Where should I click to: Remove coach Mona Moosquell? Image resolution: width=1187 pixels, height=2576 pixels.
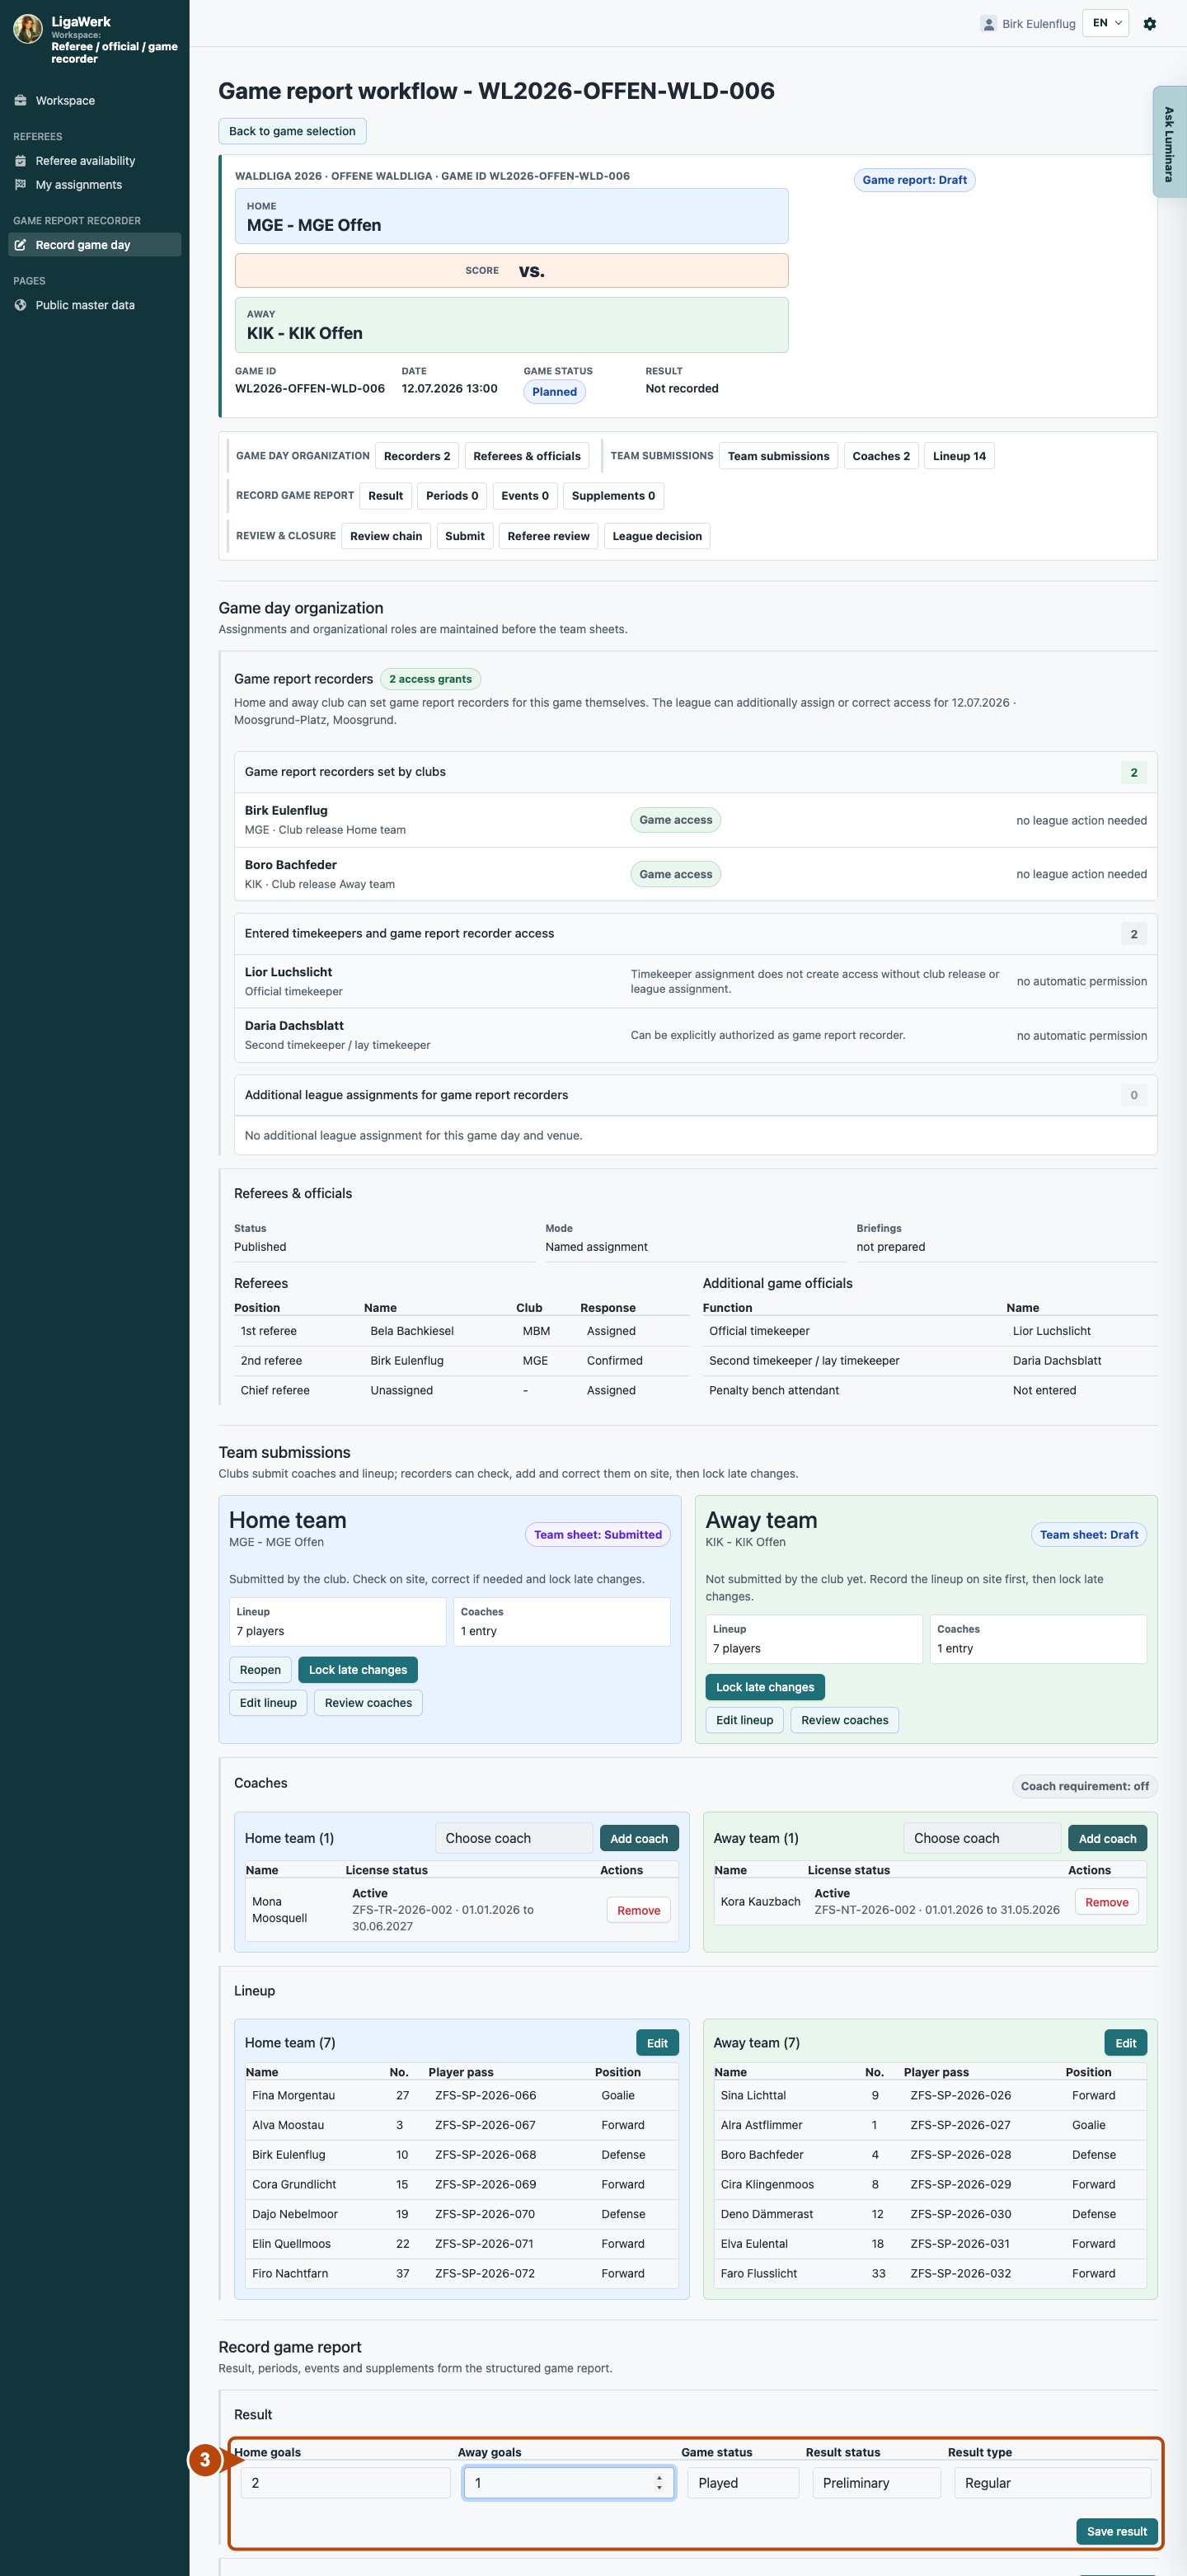638,1910
